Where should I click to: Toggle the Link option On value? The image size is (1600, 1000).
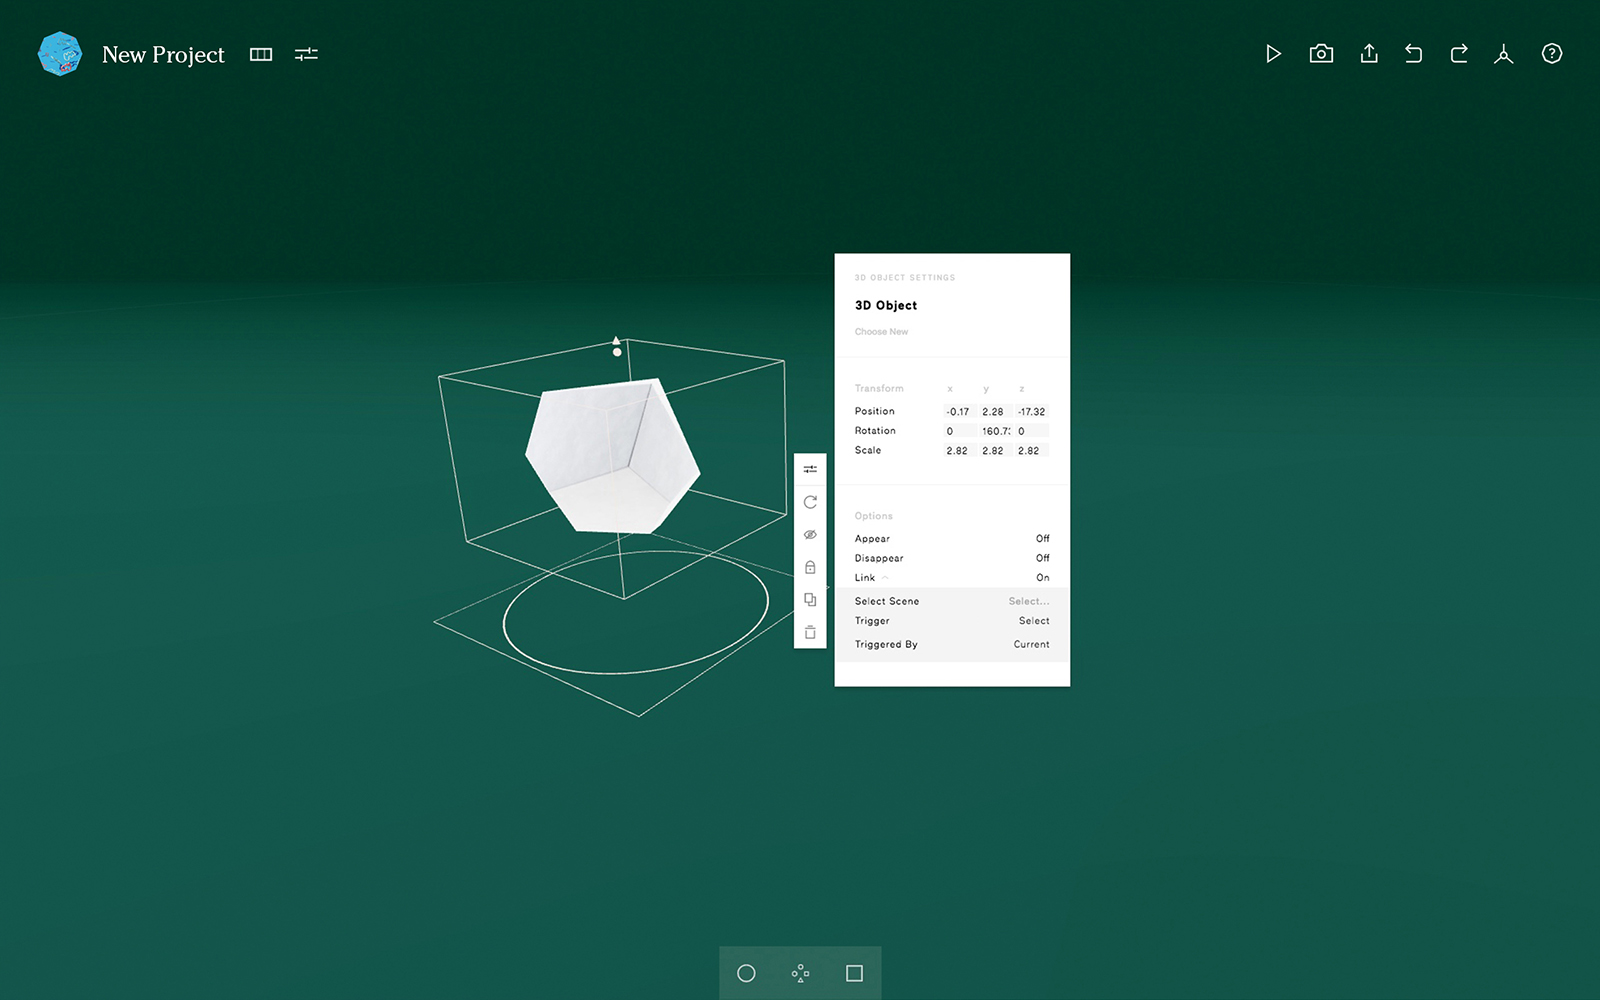[1043, 578]
